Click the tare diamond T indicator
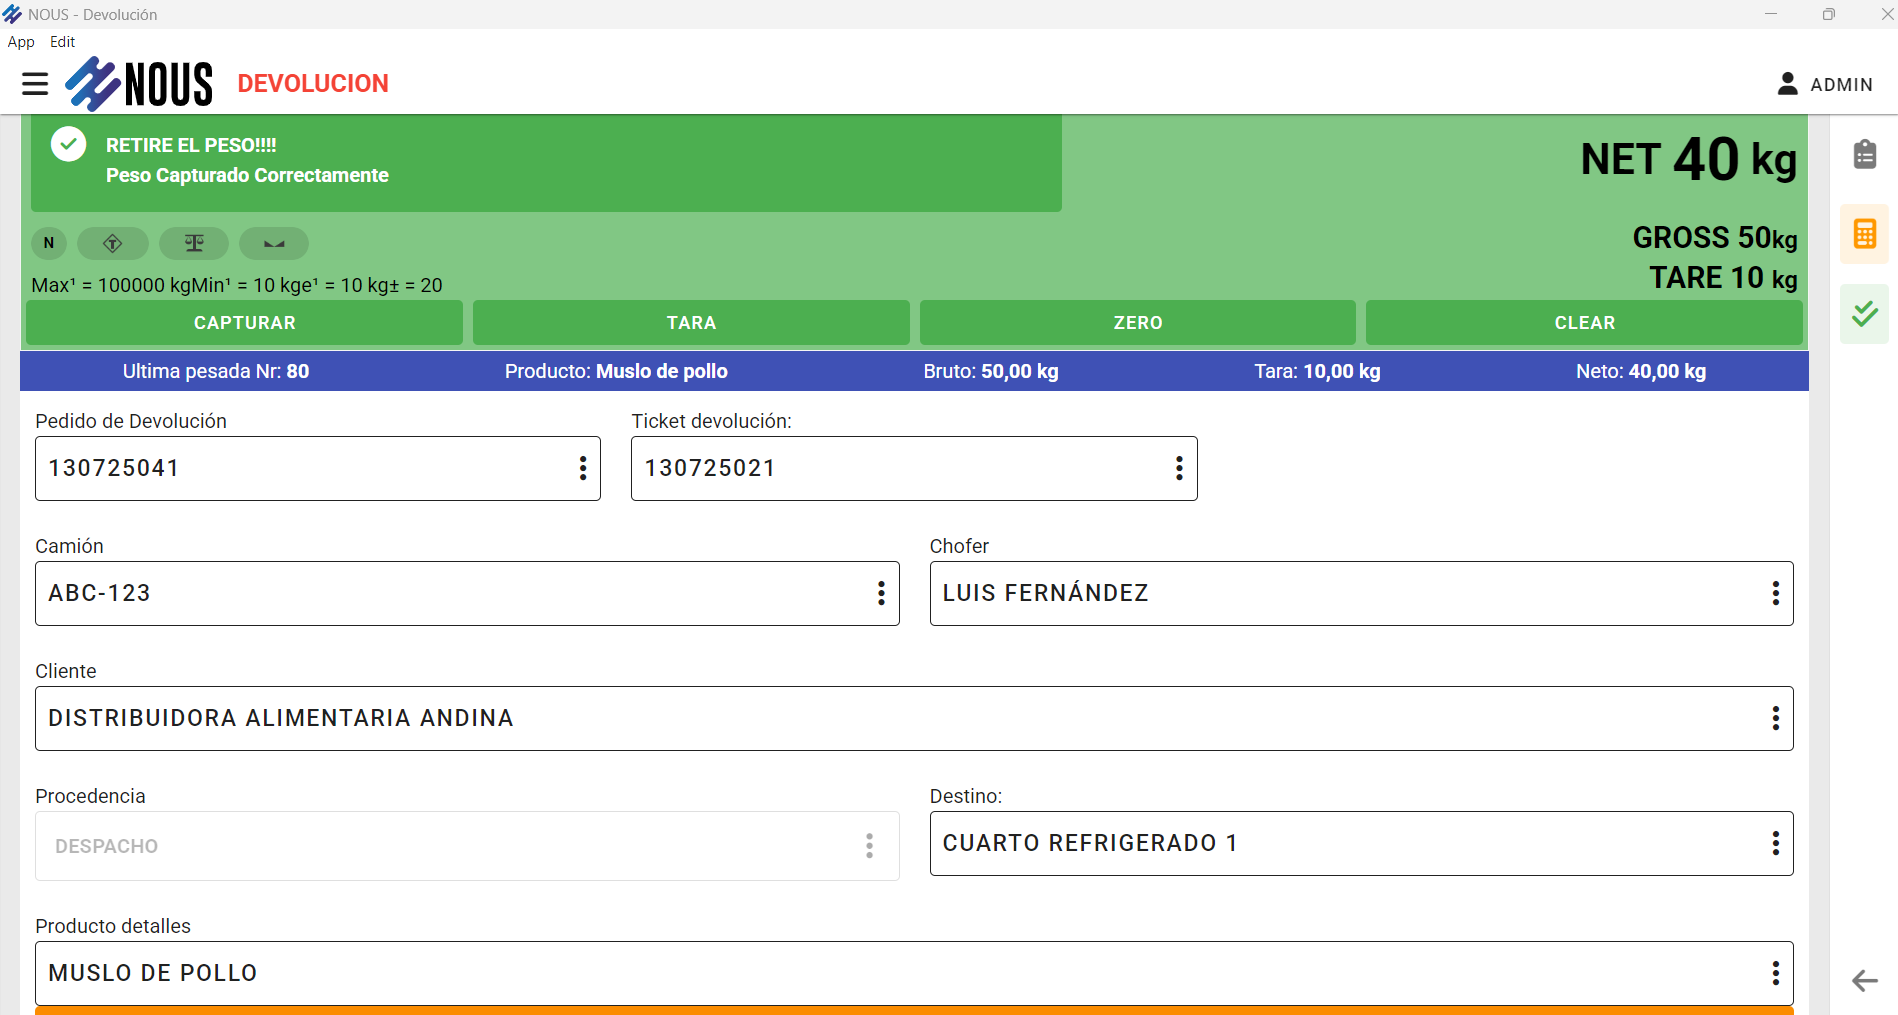1898x1015 pixels. pos(113,243)
